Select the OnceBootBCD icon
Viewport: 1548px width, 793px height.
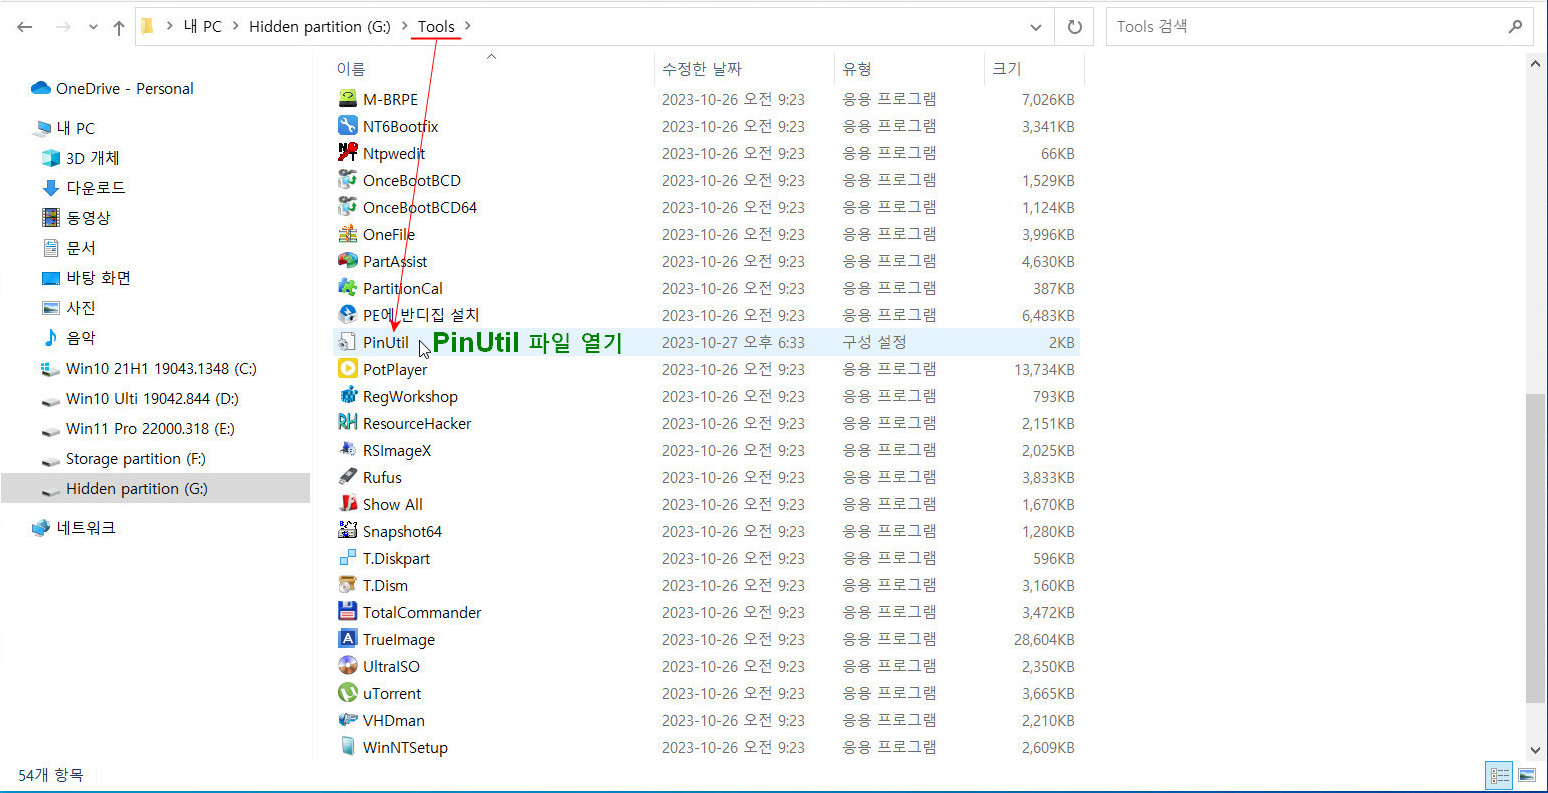click(347, 180)
